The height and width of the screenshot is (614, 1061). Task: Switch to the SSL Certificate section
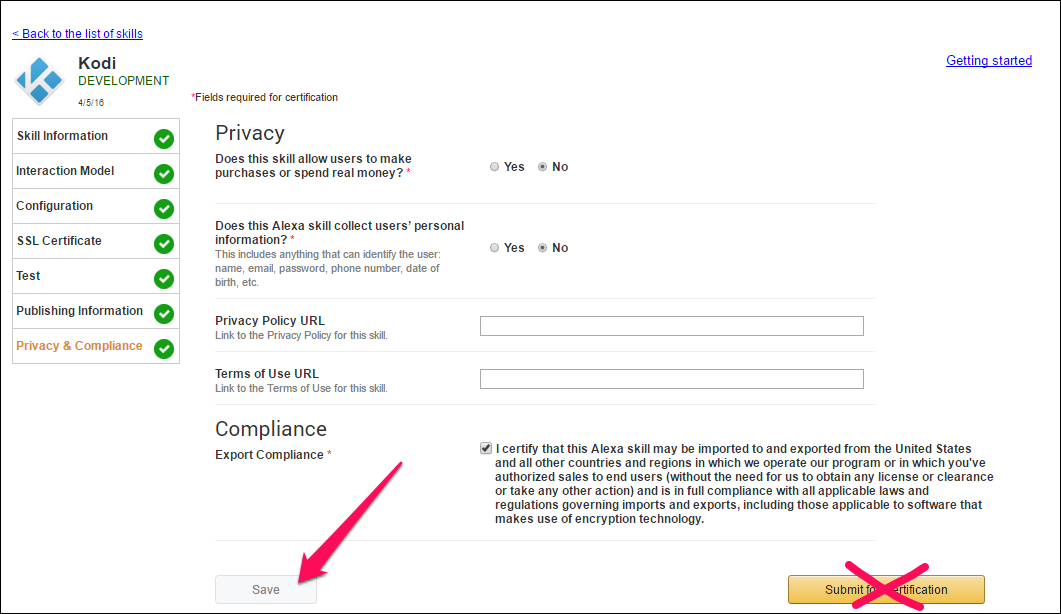(95, 241)
